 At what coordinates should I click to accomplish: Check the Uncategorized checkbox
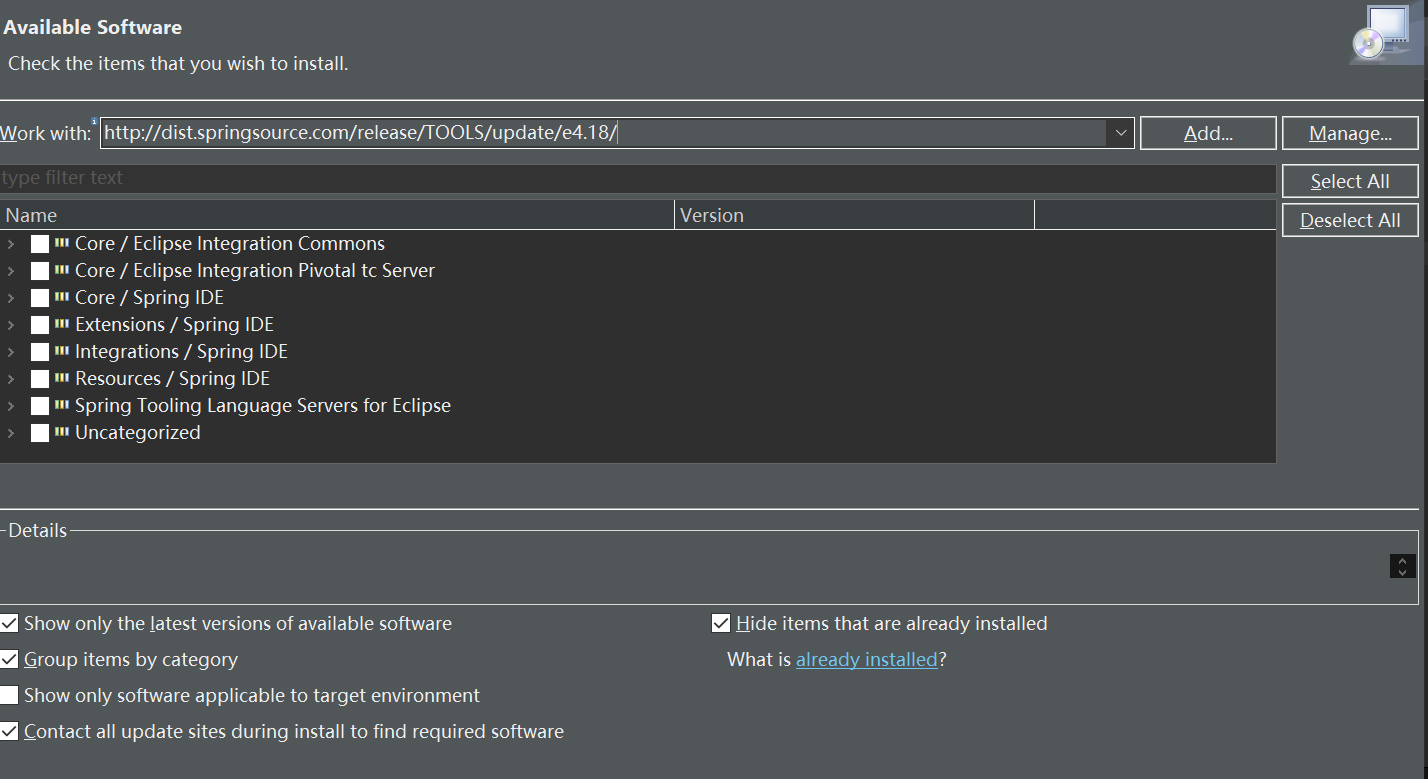tap(40, 433)
